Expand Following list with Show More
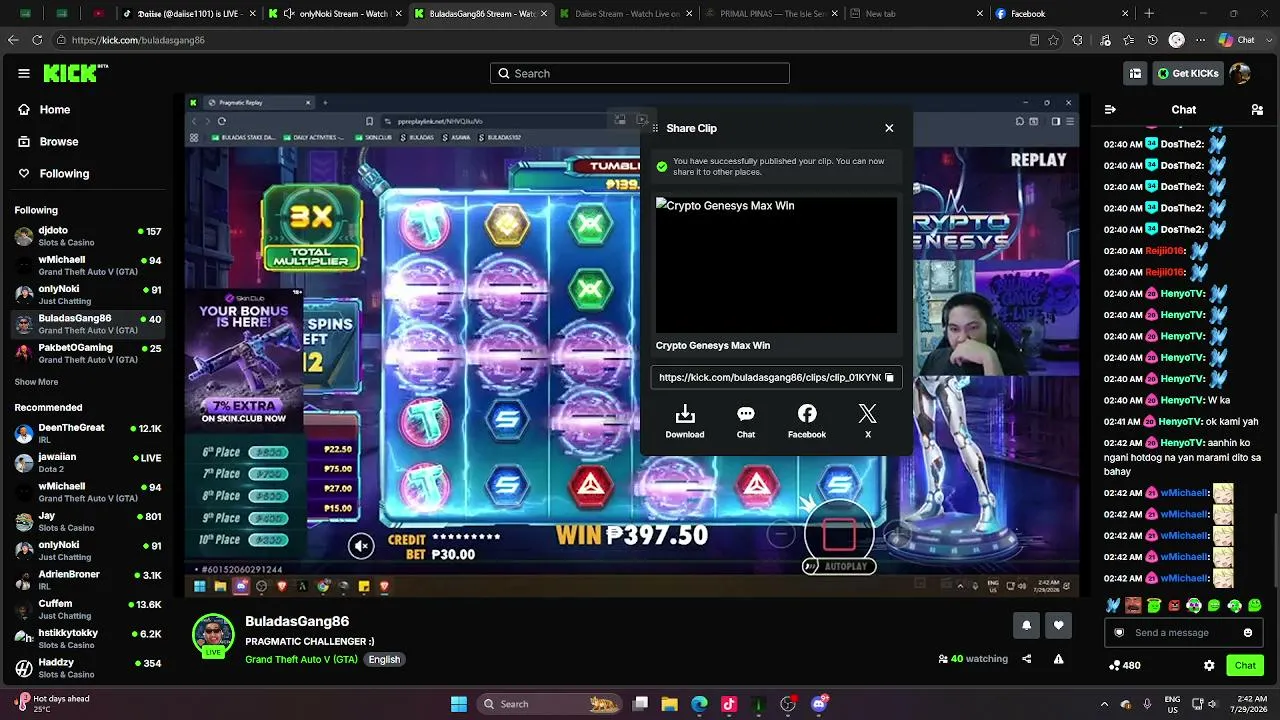1280x720 pixels. pos(36,382)
